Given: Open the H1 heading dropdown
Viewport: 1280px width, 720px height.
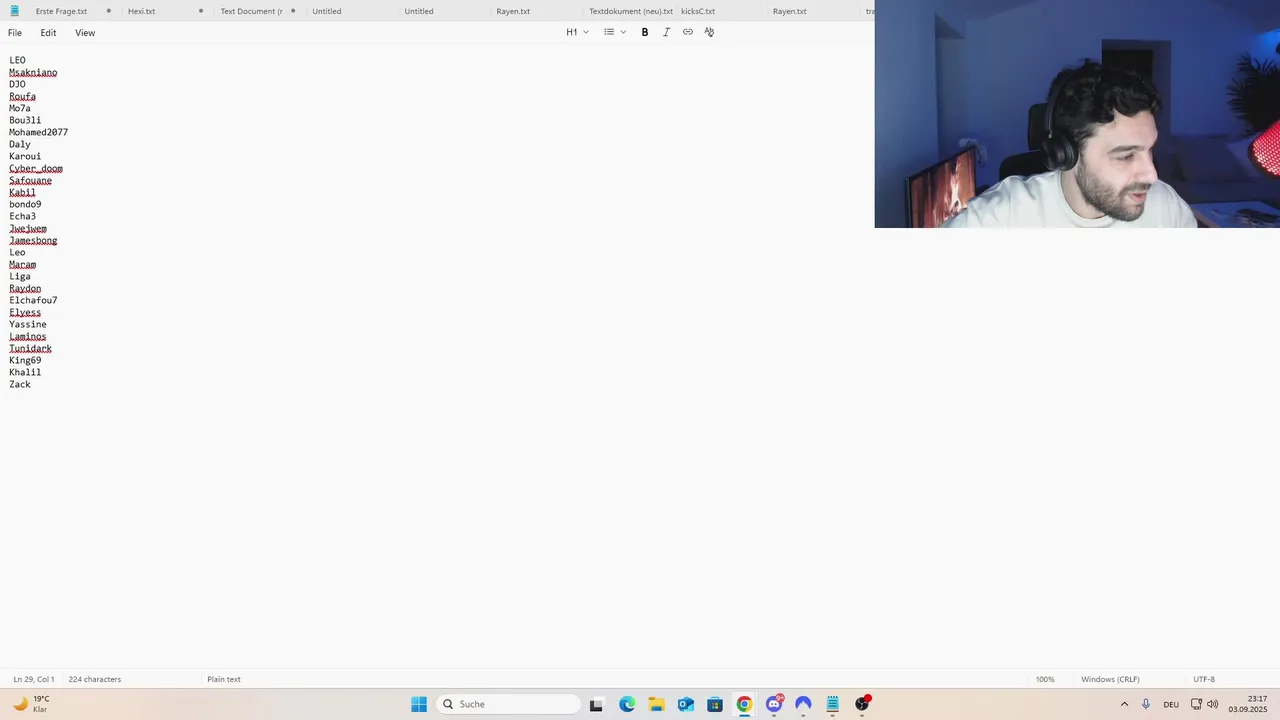Looking at the screenshot, I should 577,32.
